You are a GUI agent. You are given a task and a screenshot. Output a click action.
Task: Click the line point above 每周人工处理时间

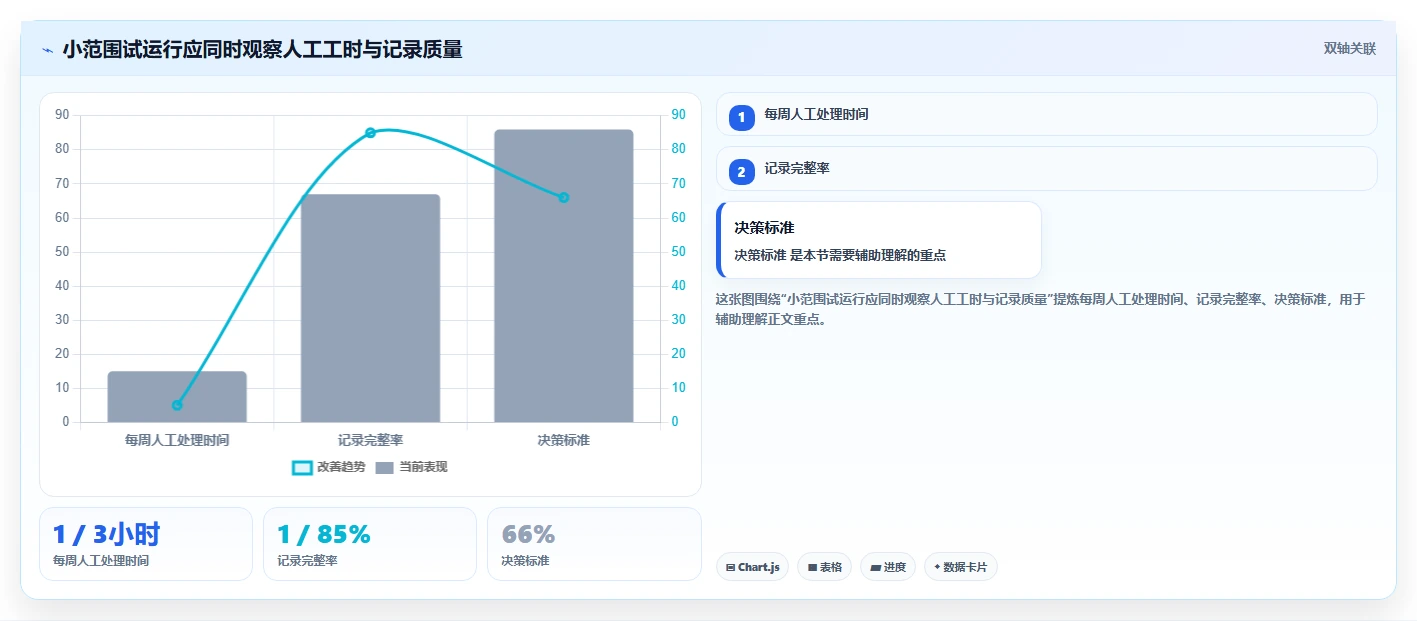(177, 405)
